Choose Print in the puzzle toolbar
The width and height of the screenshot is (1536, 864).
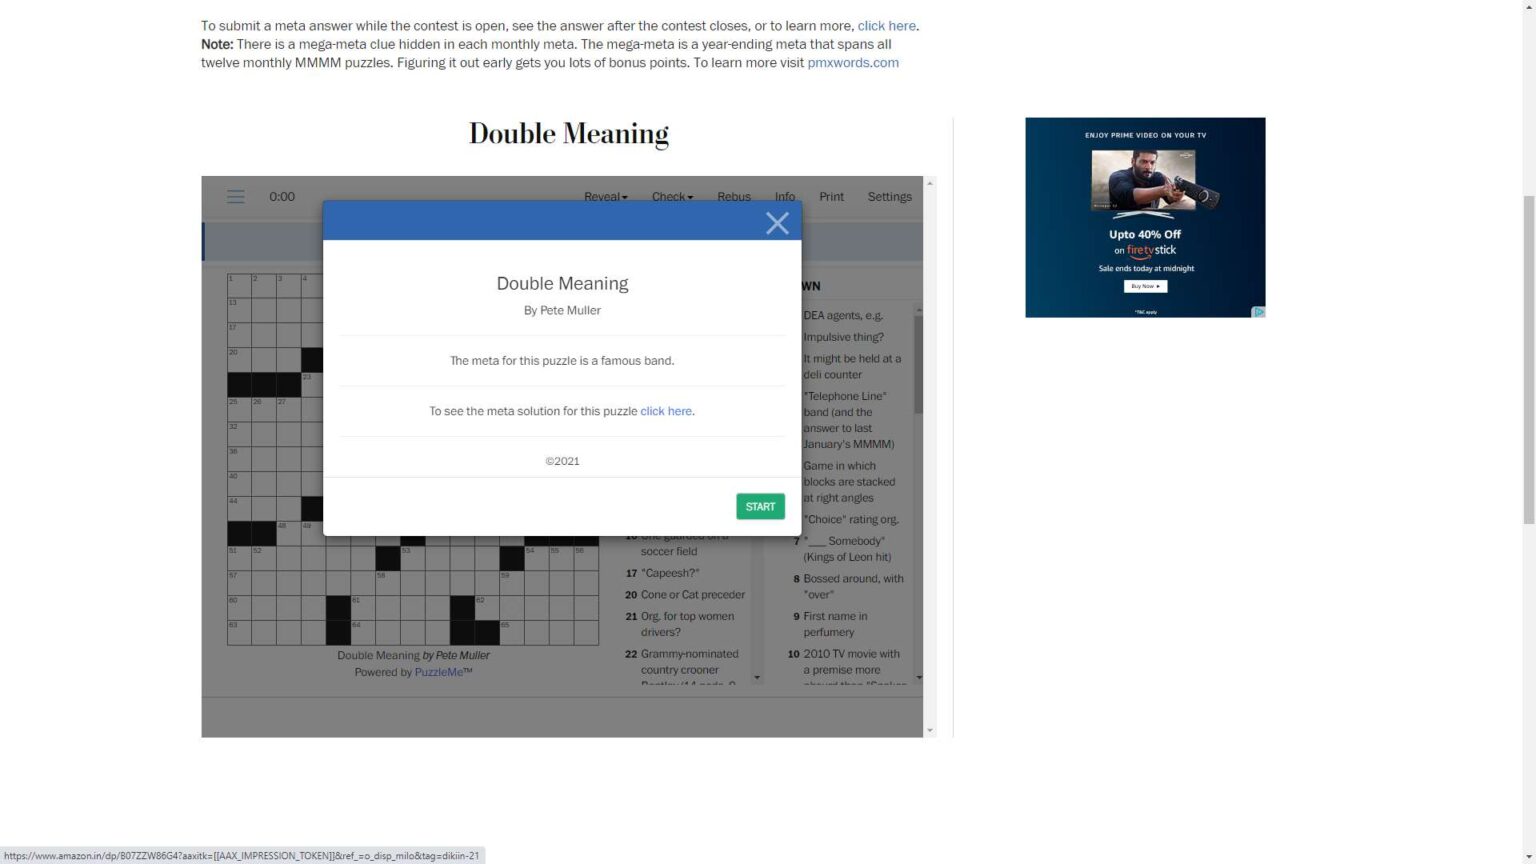click(831, 197)
